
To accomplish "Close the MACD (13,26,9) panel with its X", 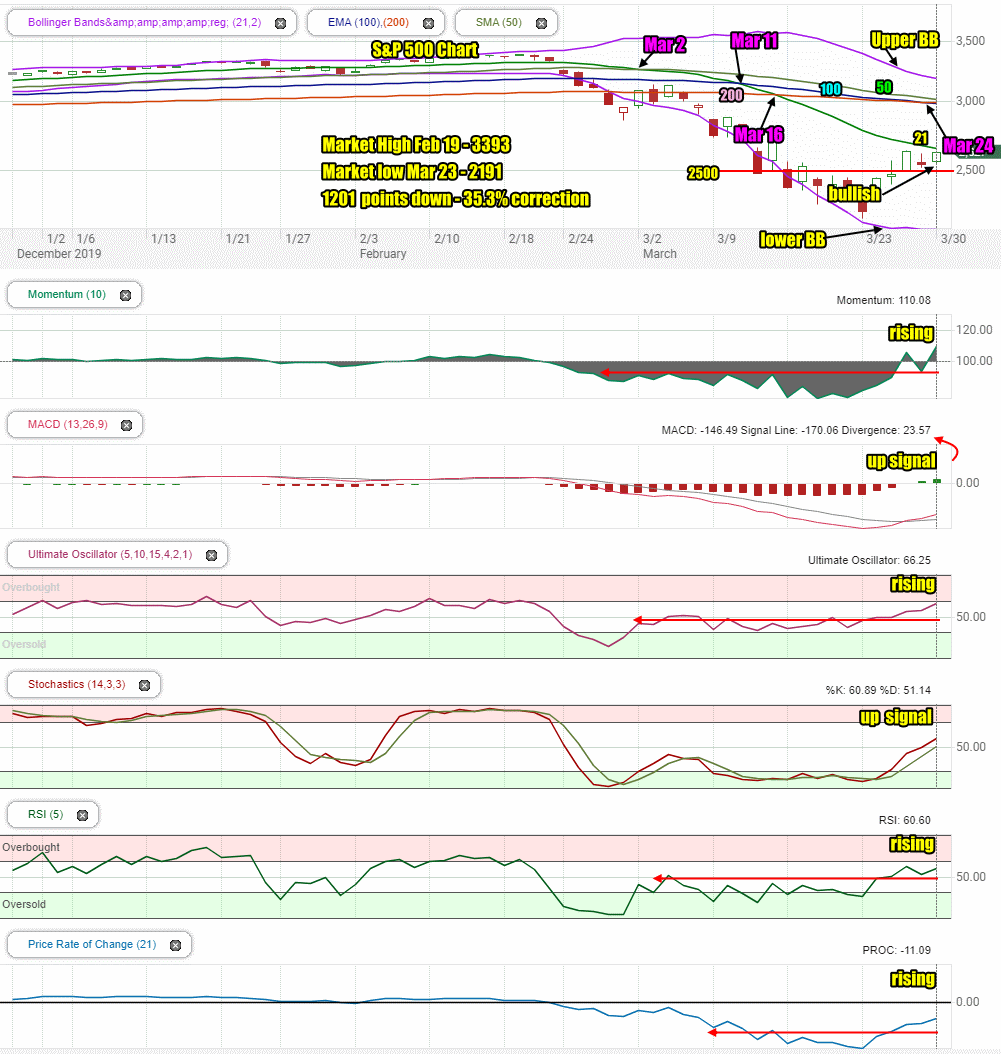I will tap(126, 425).
